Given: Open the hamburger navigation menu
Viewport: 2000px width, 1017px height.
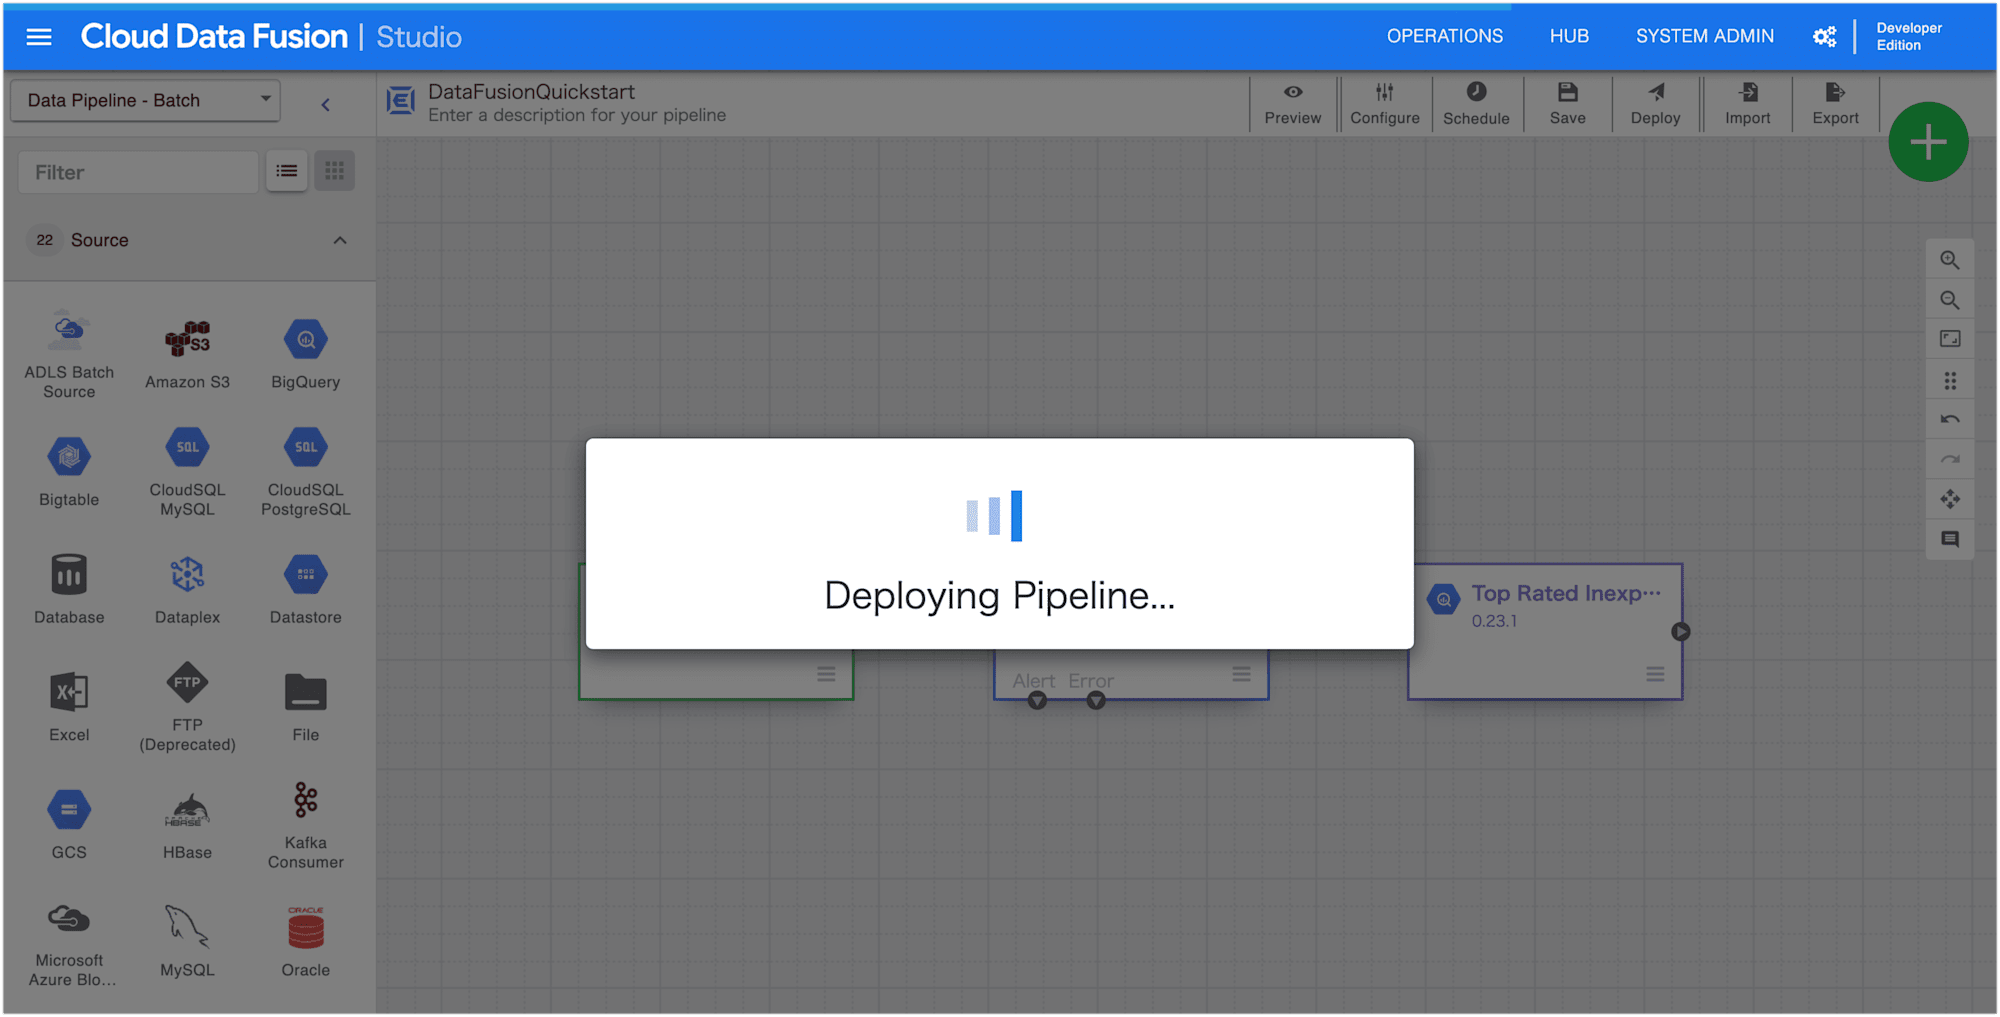Looking at the screenshot, I should point(39,37).
